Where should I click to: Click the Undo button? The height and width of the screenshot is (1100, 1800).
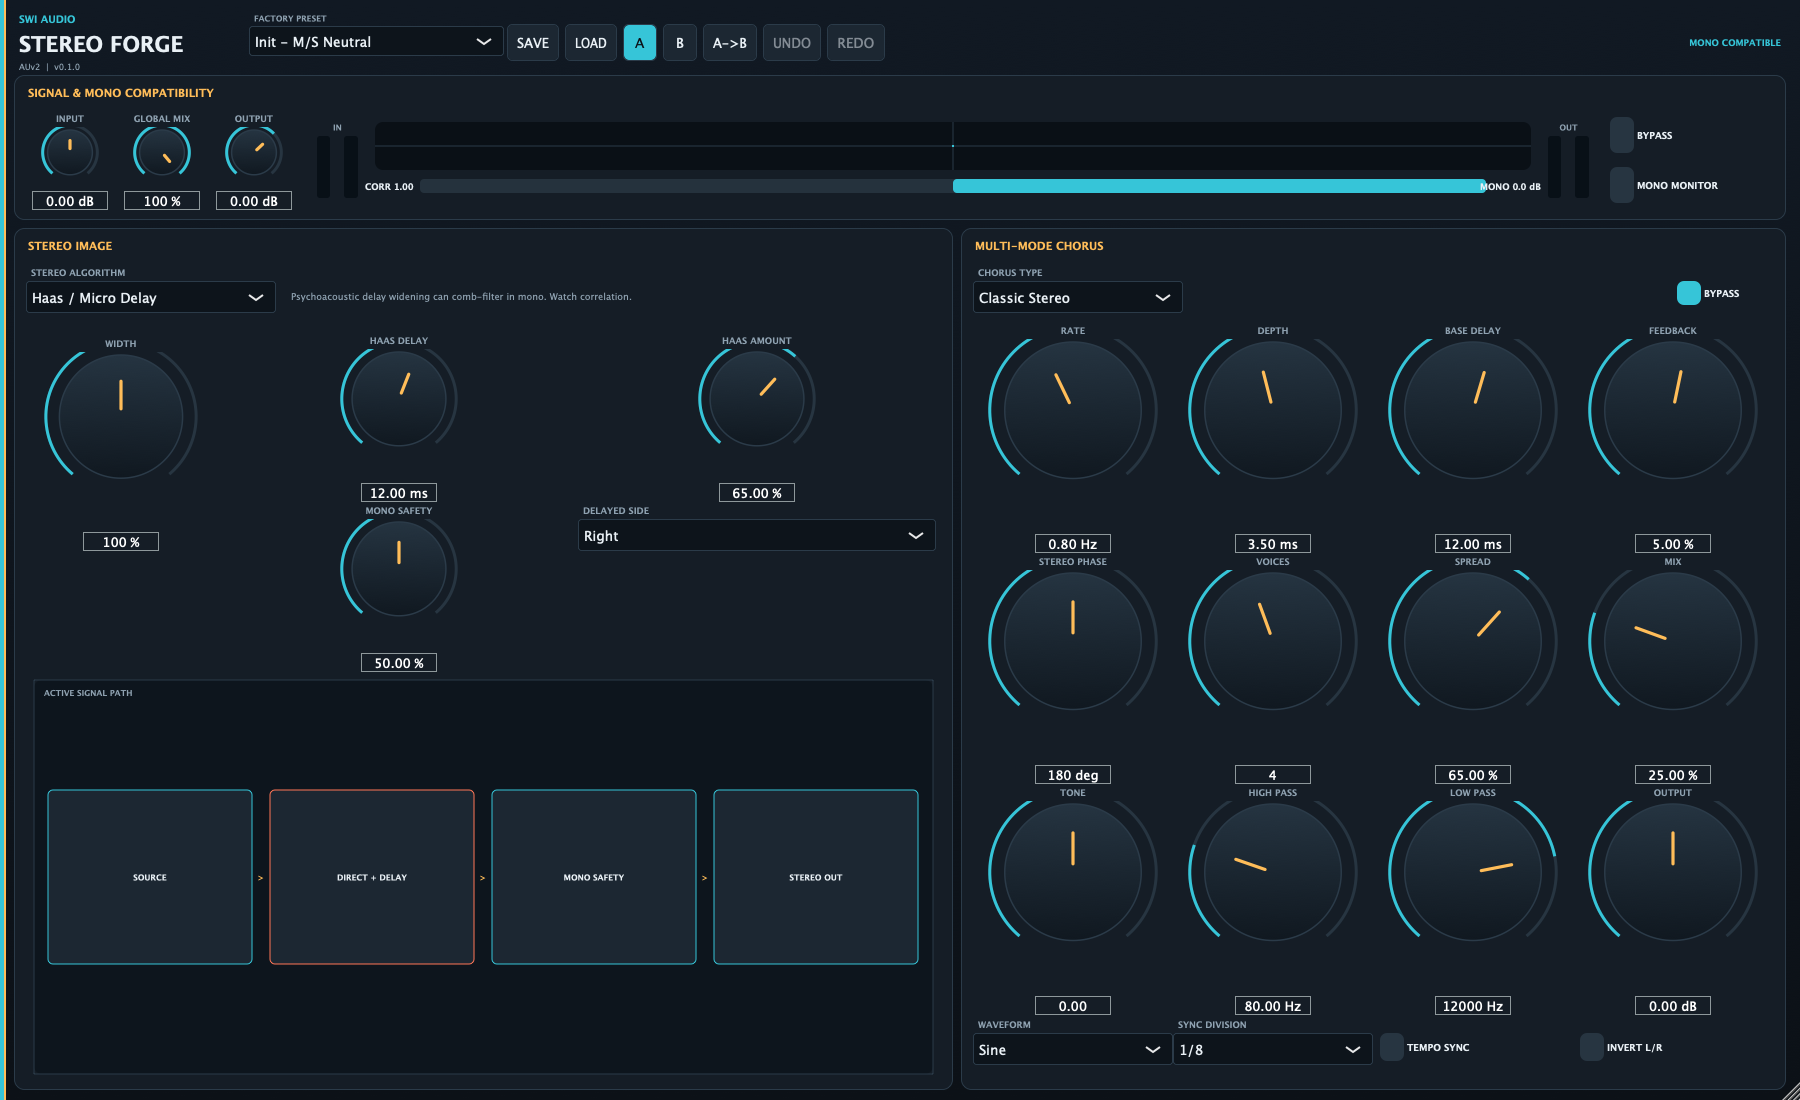click(792, 43)
